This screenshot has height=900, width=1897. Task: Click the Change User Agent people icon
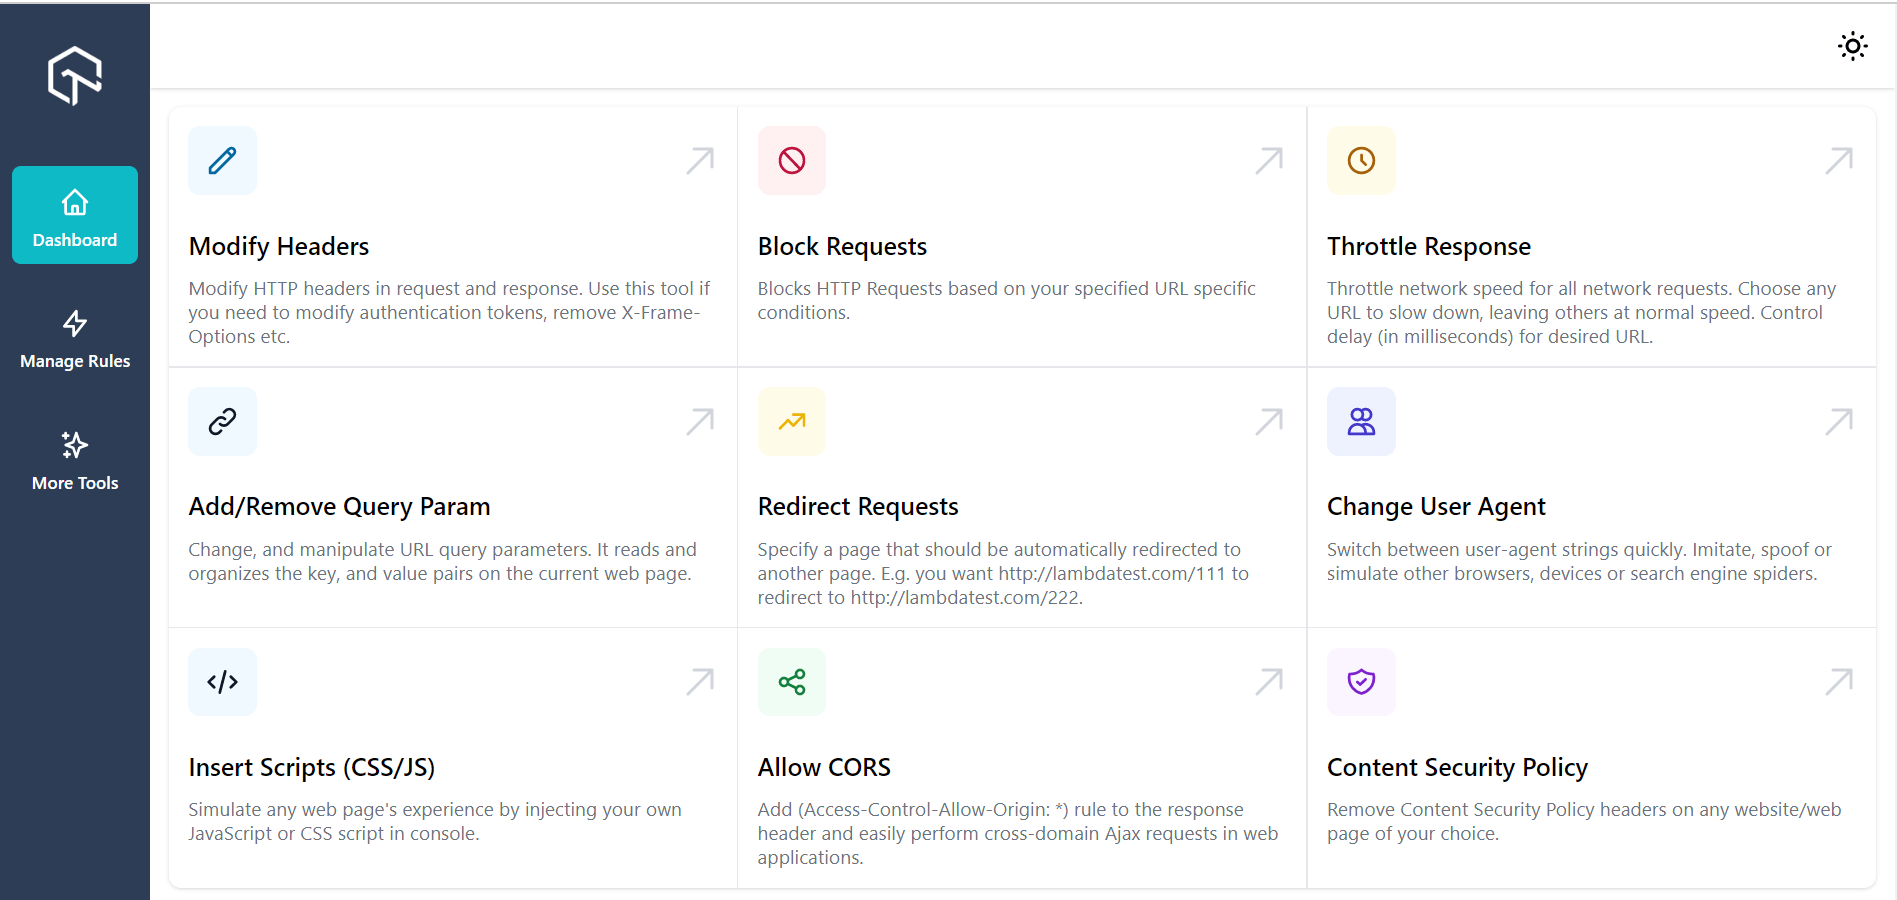pos(1361,422)
